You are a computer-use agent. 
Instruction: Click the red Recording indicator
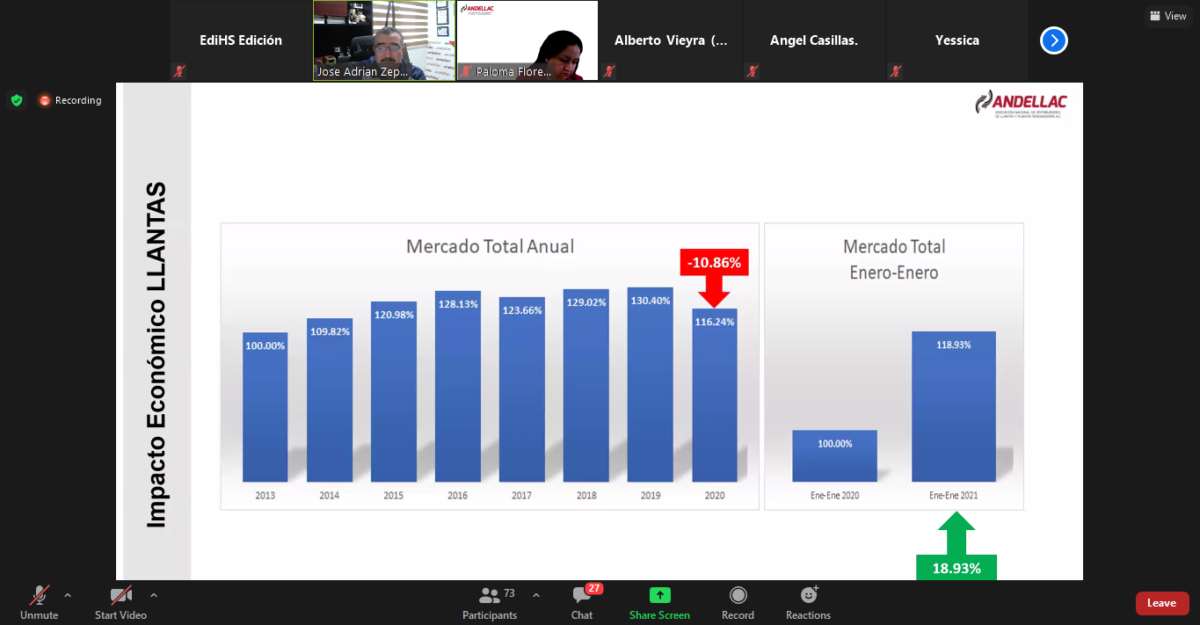pyautogui.click(x=70, y=100)
